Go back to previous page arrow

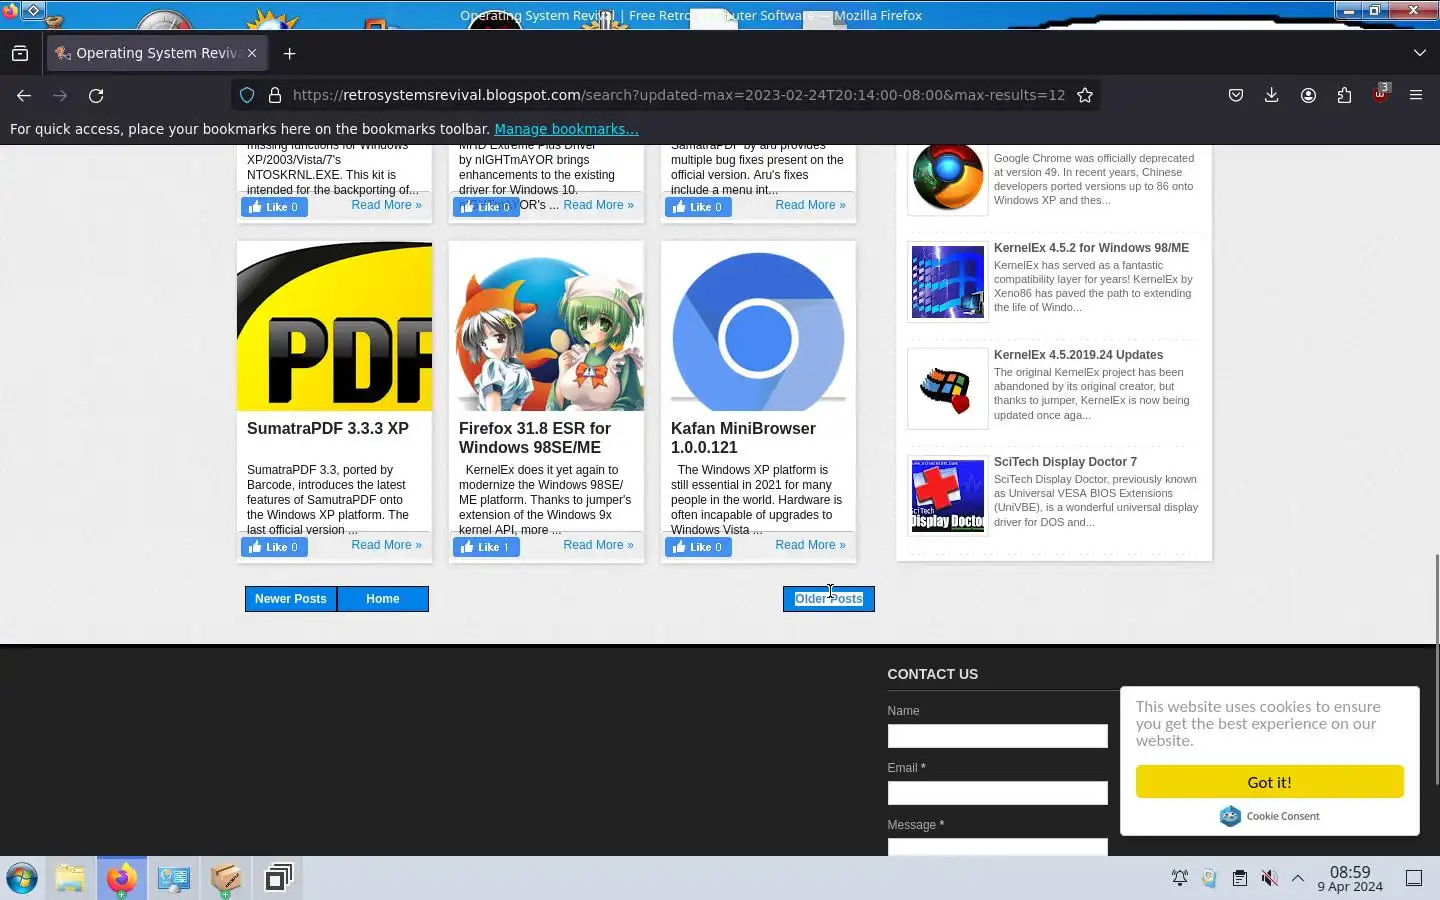click(x=24, y=95)
